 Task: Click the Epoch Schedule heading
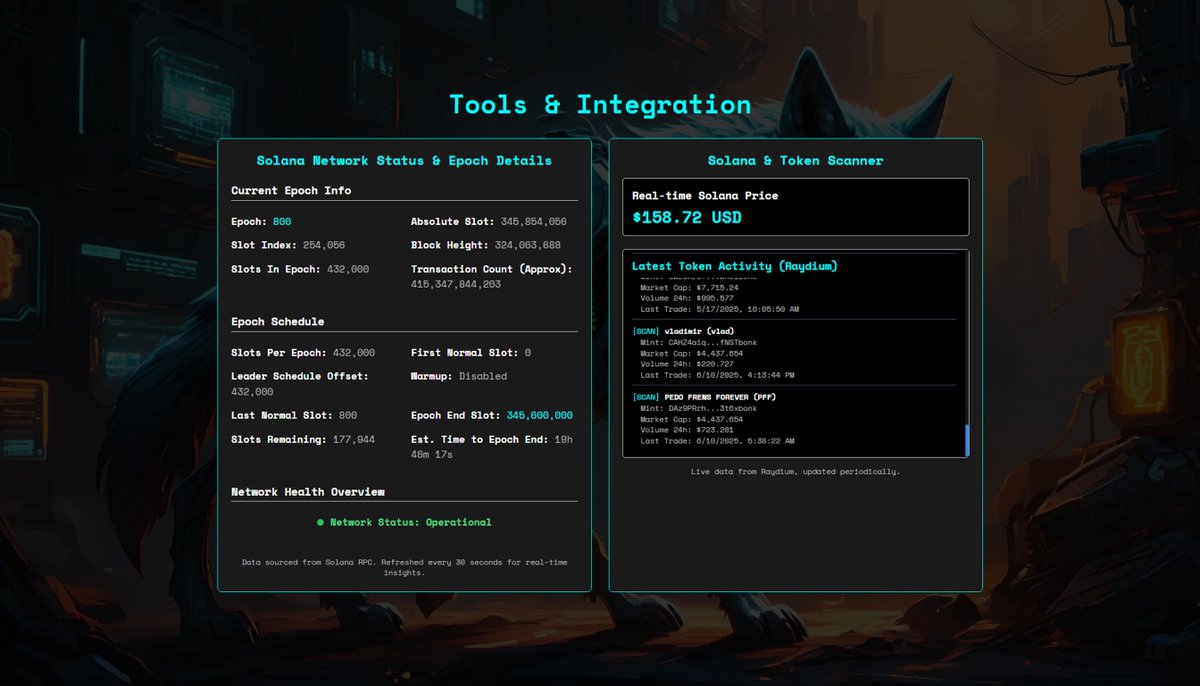pos(277,322)
